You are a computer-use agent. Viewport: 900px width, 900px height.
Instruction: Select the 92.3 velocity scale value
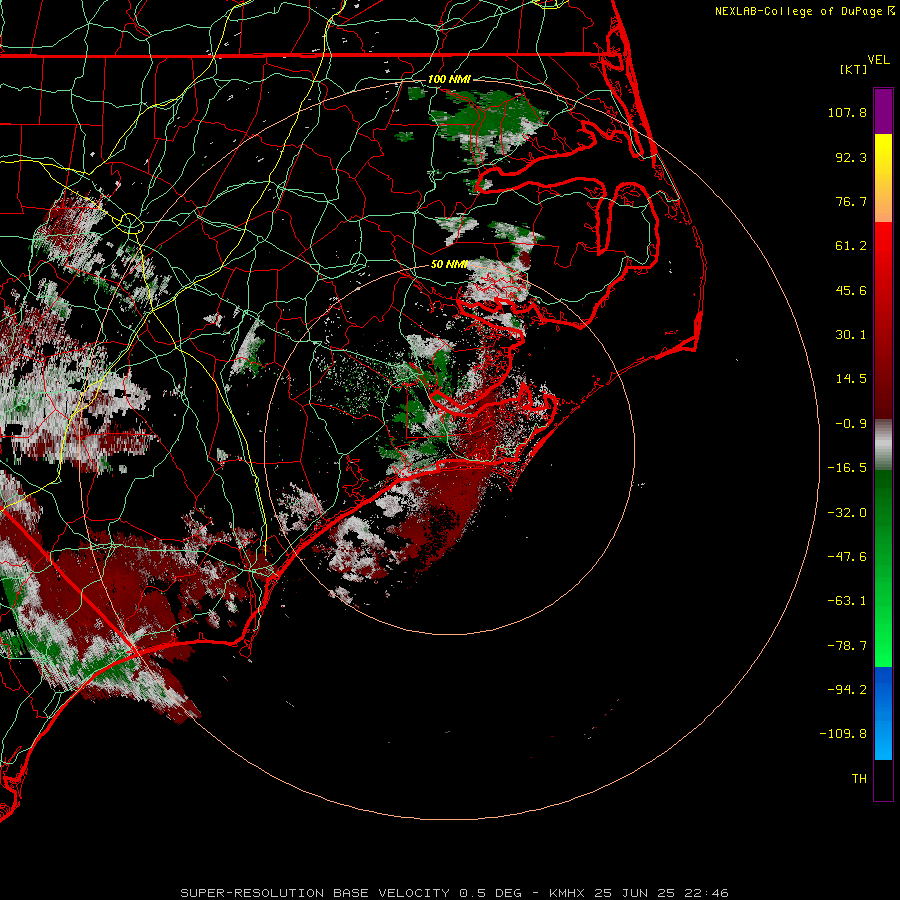tap(851, 157)
